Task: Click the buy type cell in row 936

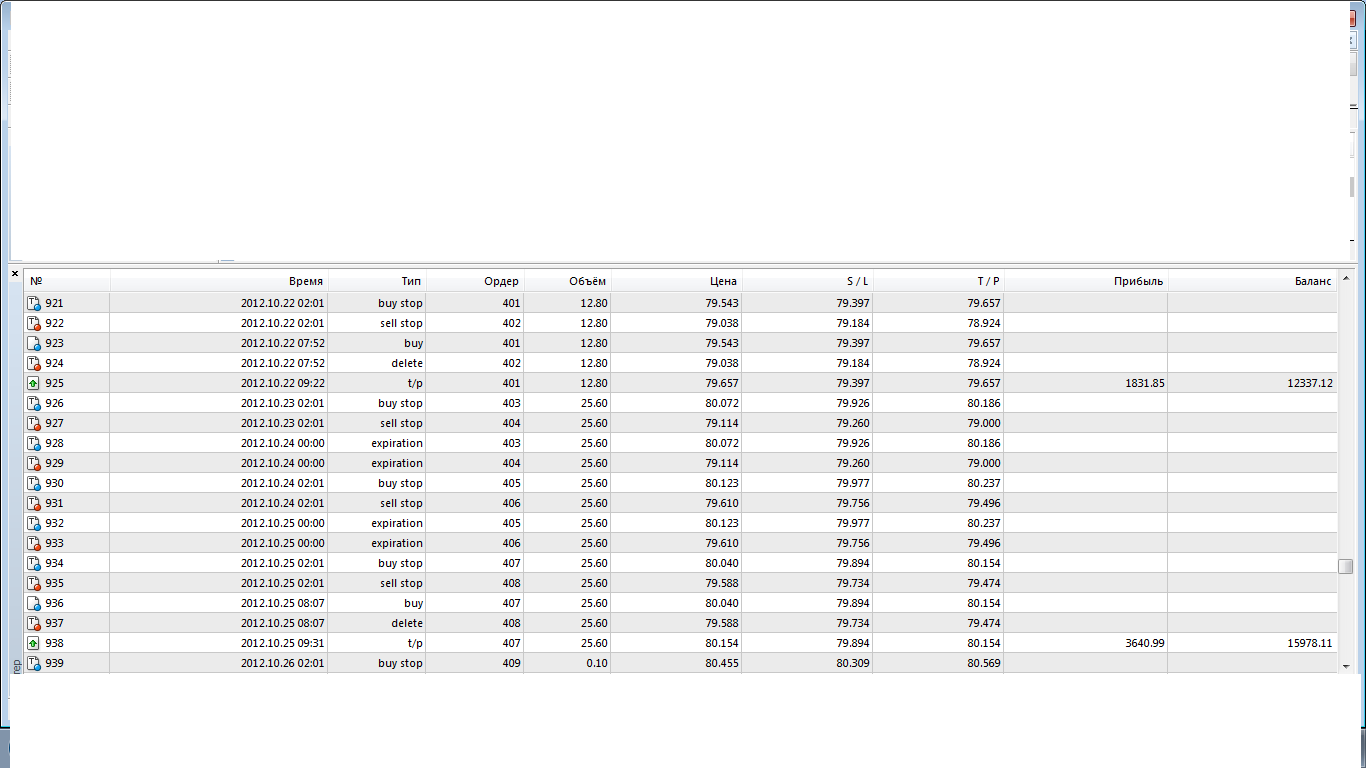Action: click(377, 603)
